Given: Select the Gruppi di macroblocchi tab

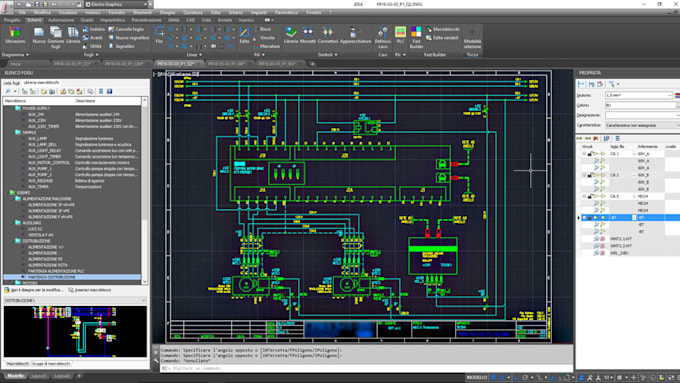Looking at the screenshot, I should click(51, 363).
